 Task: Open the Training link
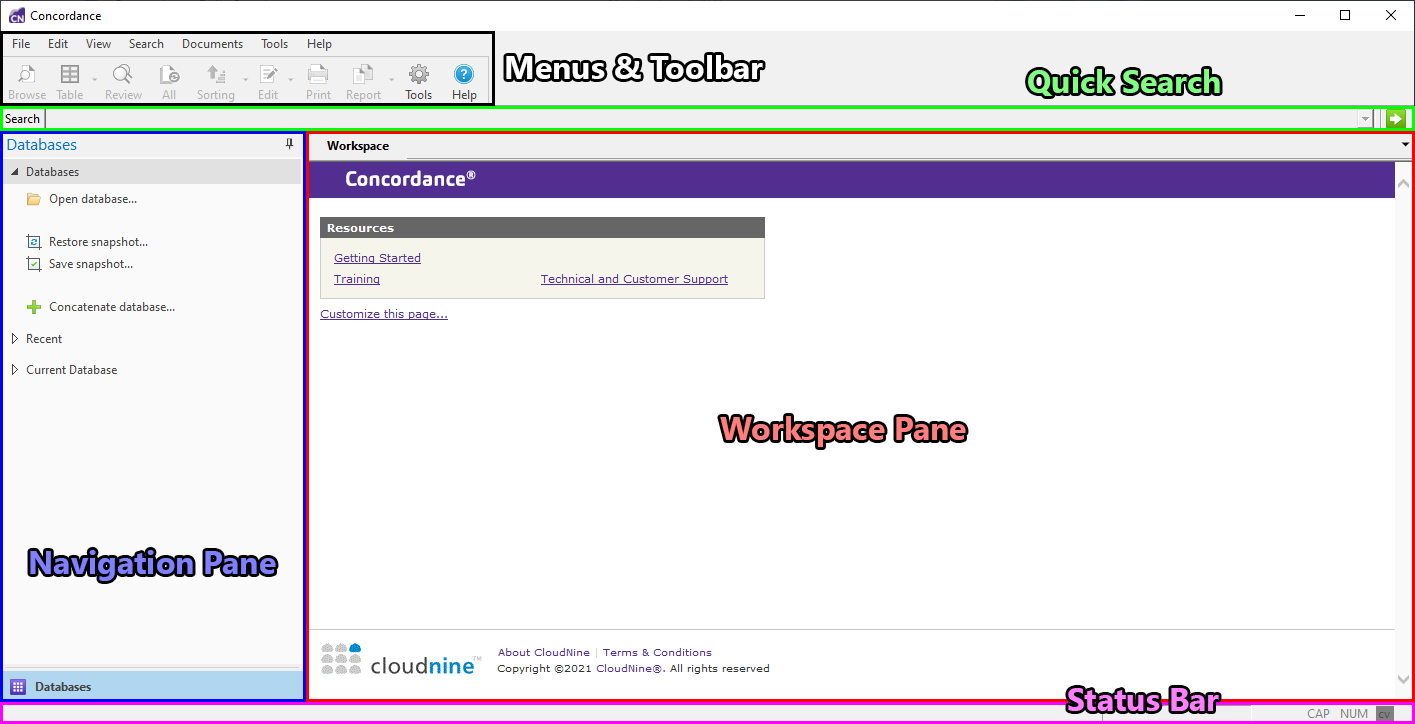[x=357, y=279]
